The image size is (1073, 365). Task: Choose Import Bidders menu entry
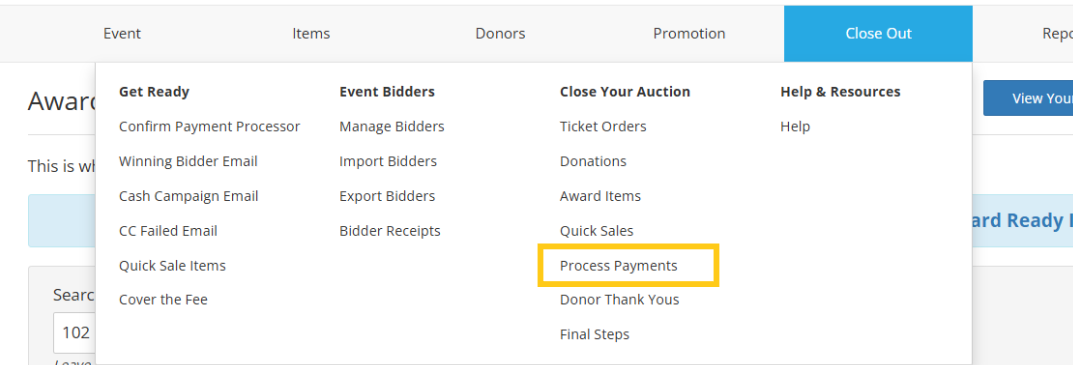(x=388, y=162)
